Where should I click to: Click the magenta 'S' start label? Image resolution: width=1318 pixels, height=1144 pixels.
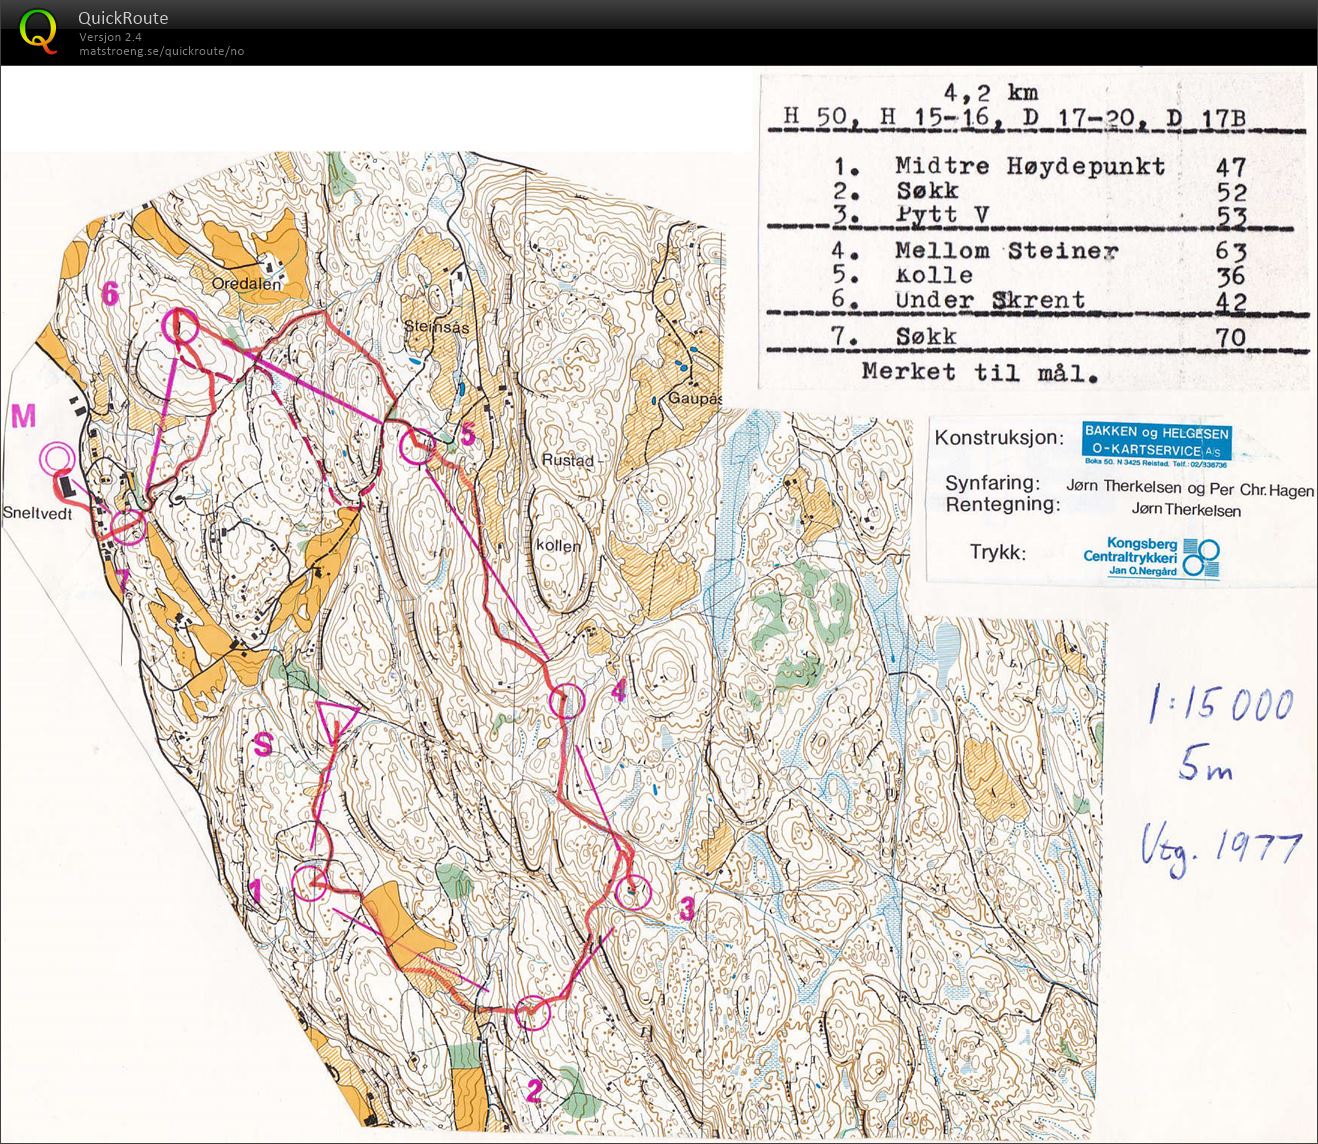[262, 745]
